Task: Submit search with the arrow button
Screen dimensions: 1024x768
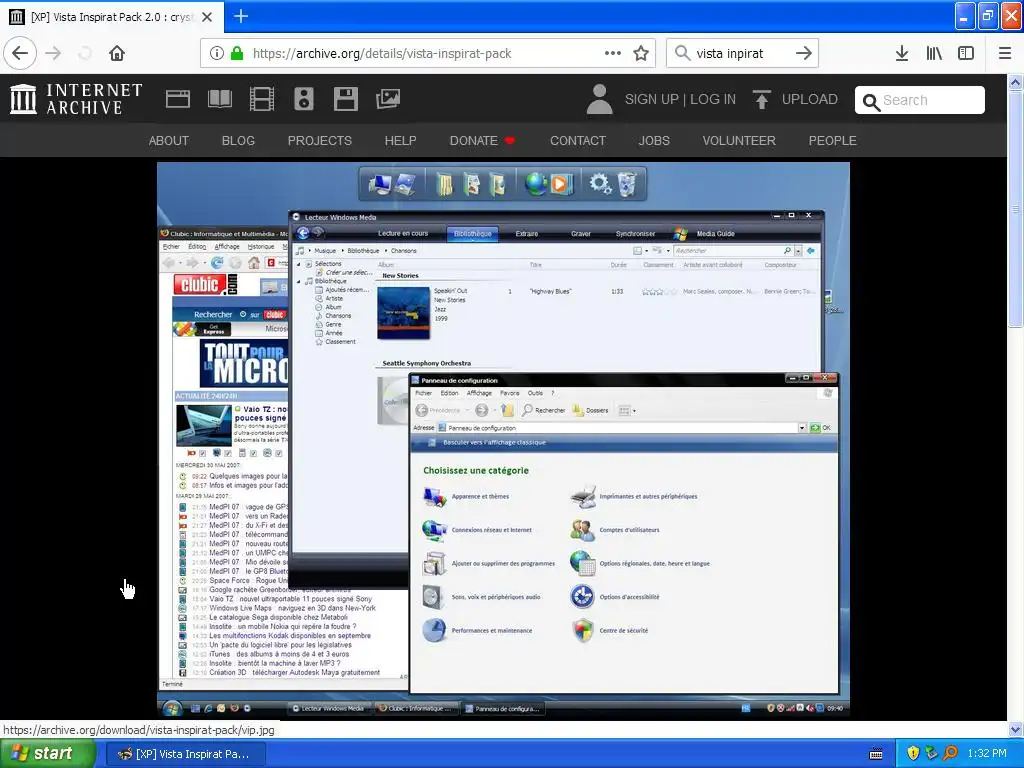Action: pyautogui.click(x=804, y=54)
